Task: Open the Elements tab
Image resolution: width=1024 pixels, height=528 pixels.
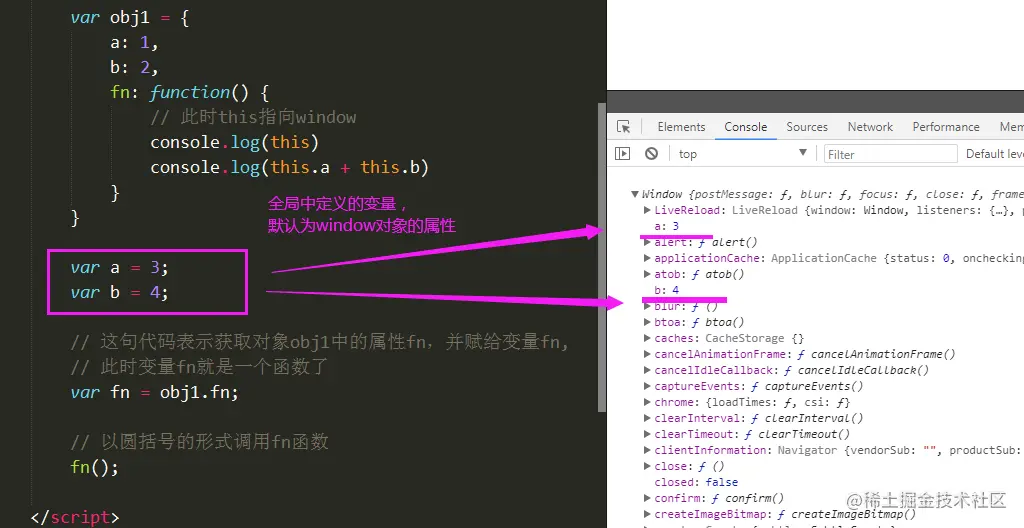Action: (x=681, y=127)
